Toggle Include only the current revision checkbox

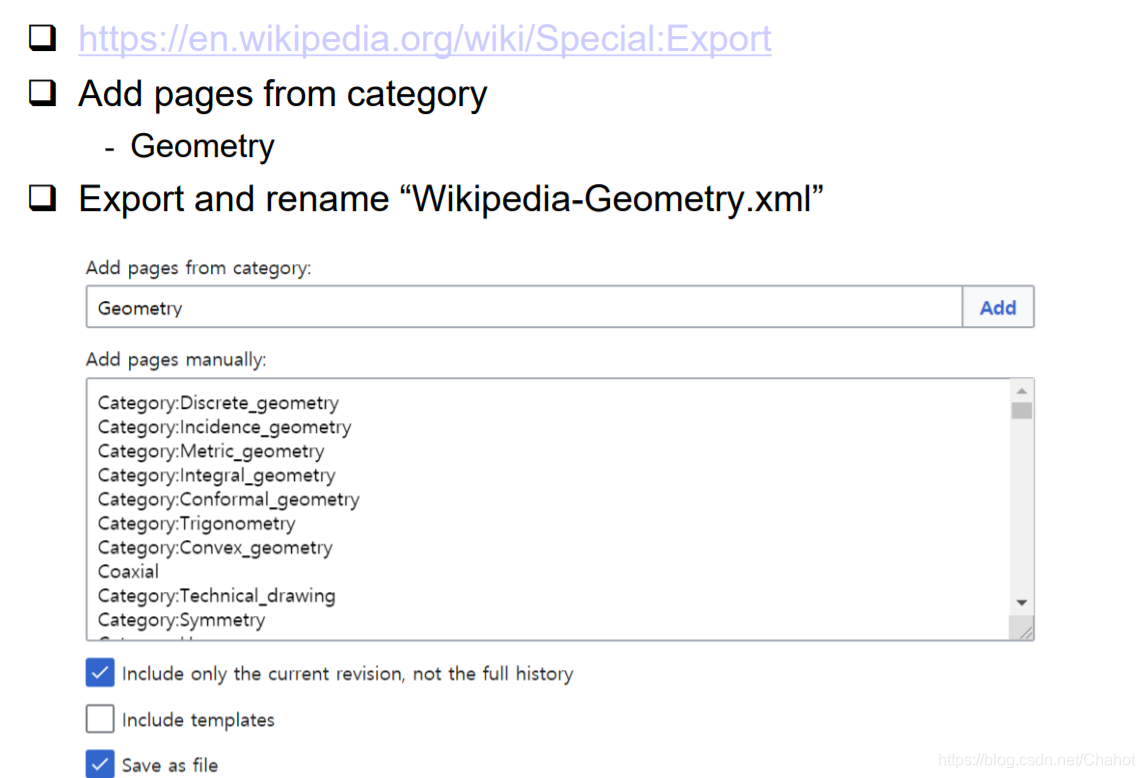click(100, 673)
